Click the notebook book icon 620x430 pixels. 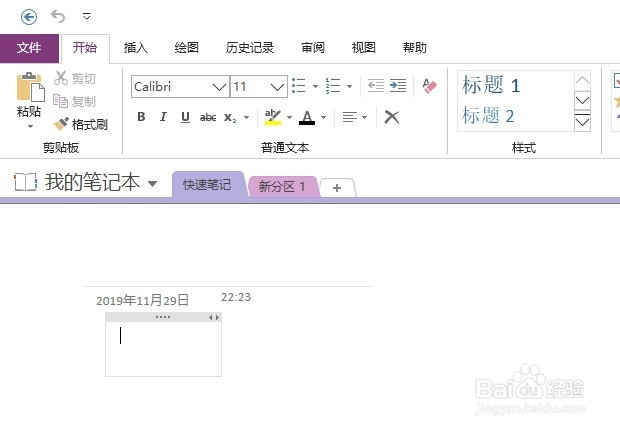tap(25, 182)
